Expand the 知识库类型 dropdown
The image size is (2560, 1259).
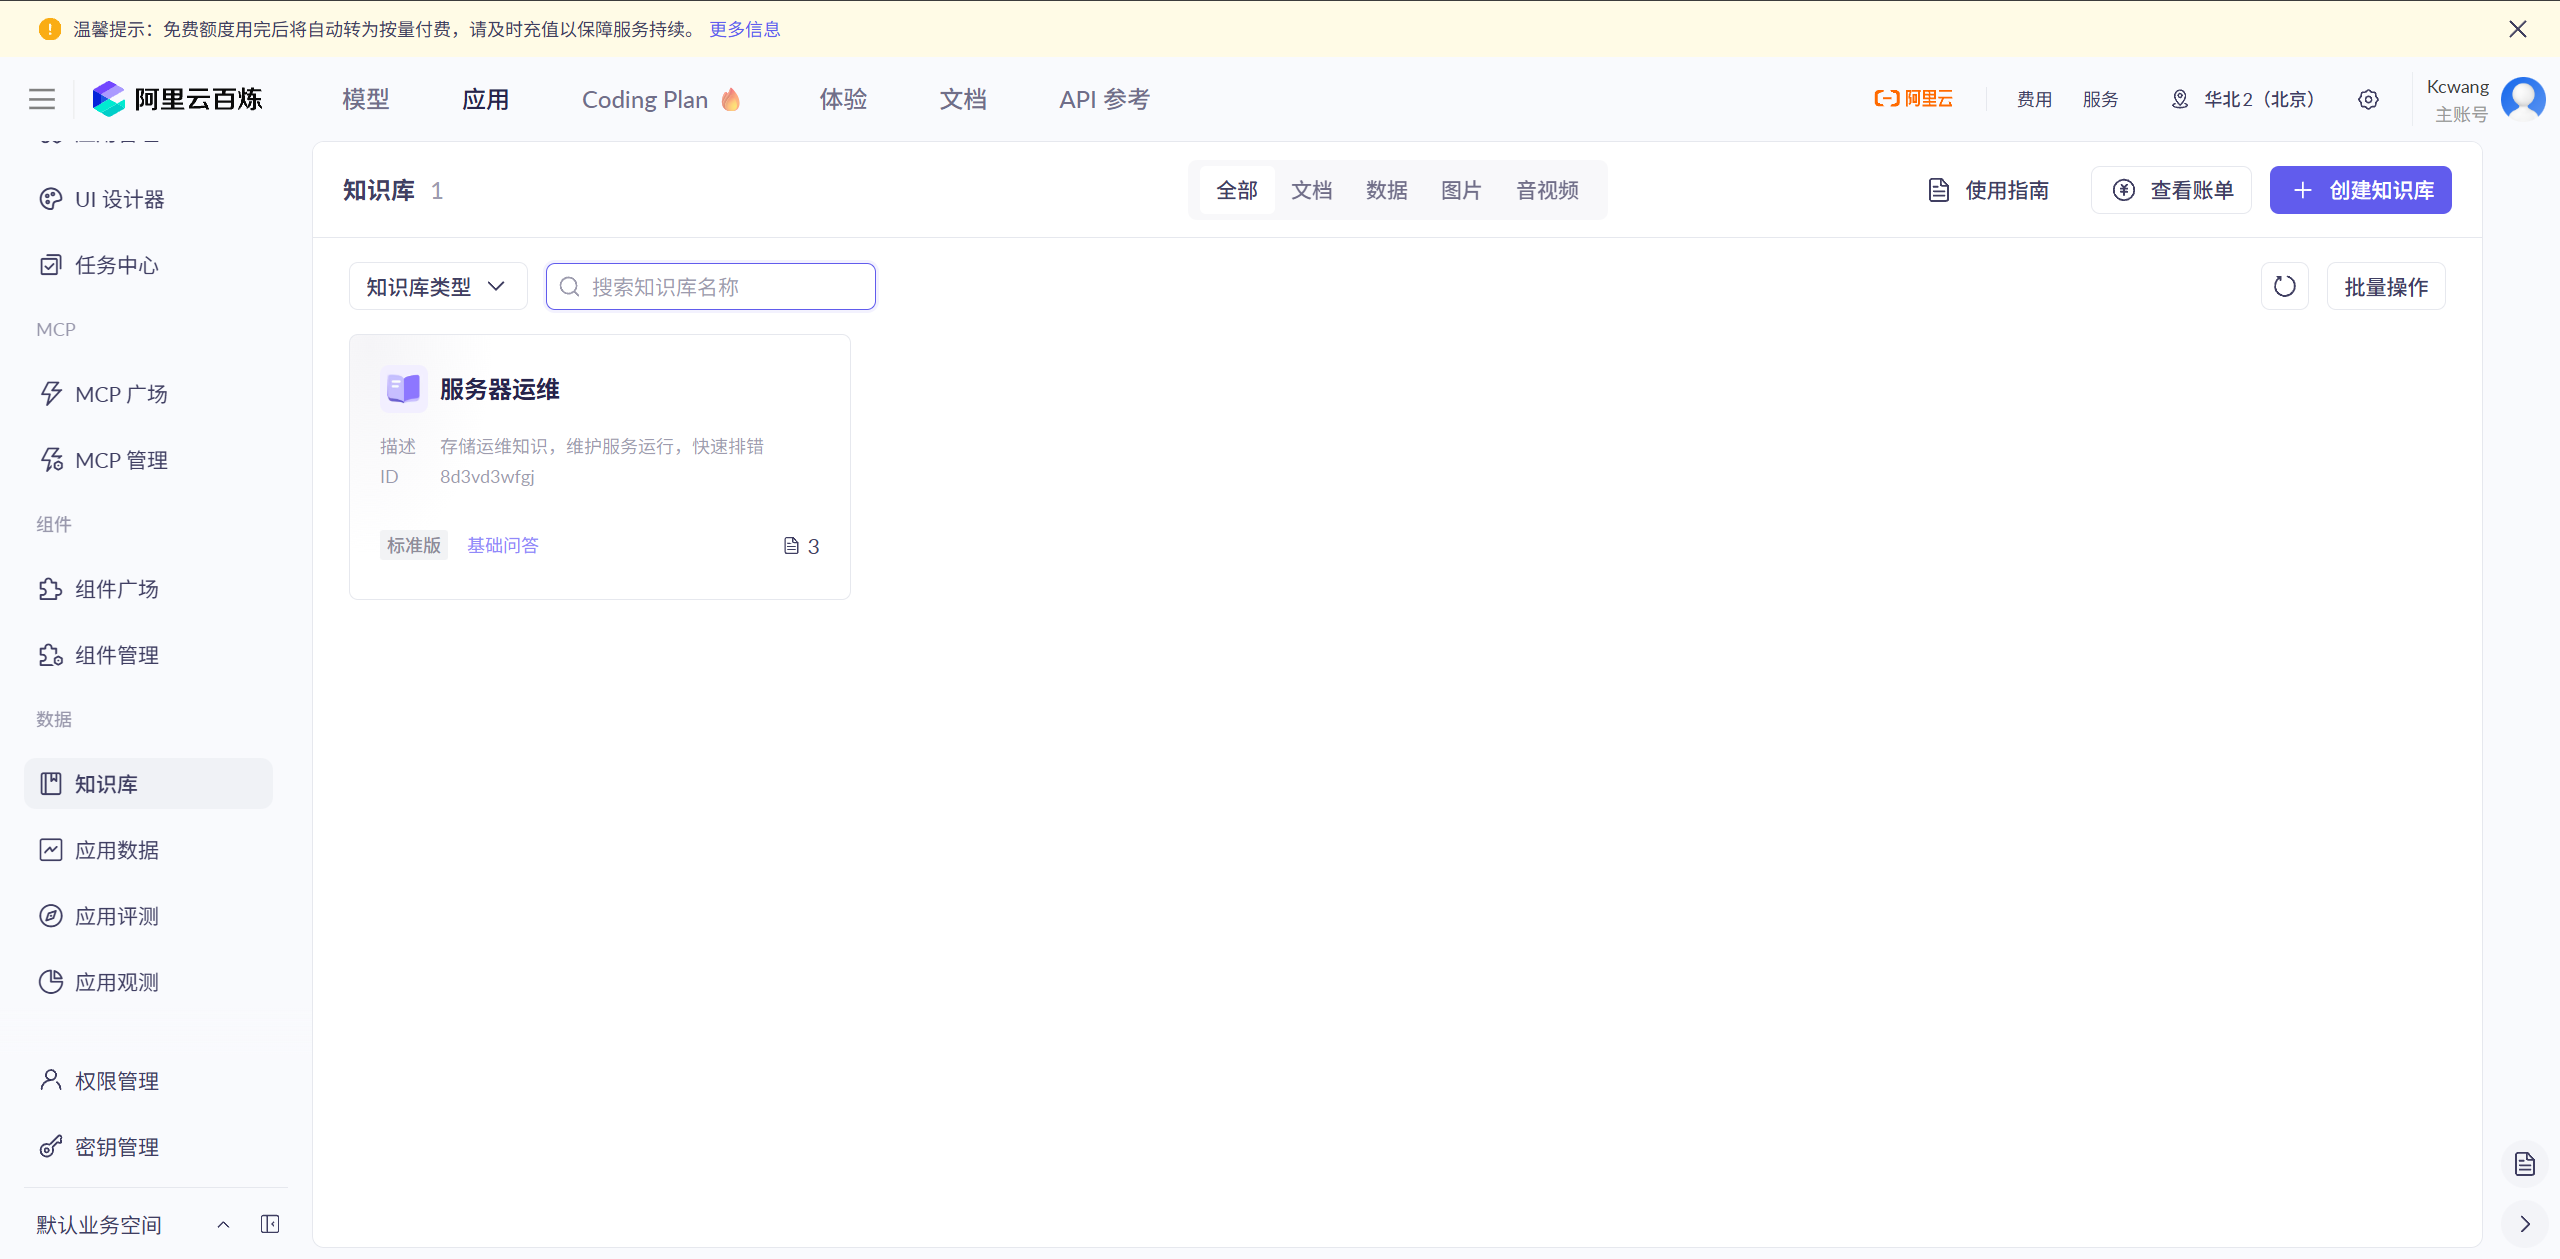tap(437, 287)
